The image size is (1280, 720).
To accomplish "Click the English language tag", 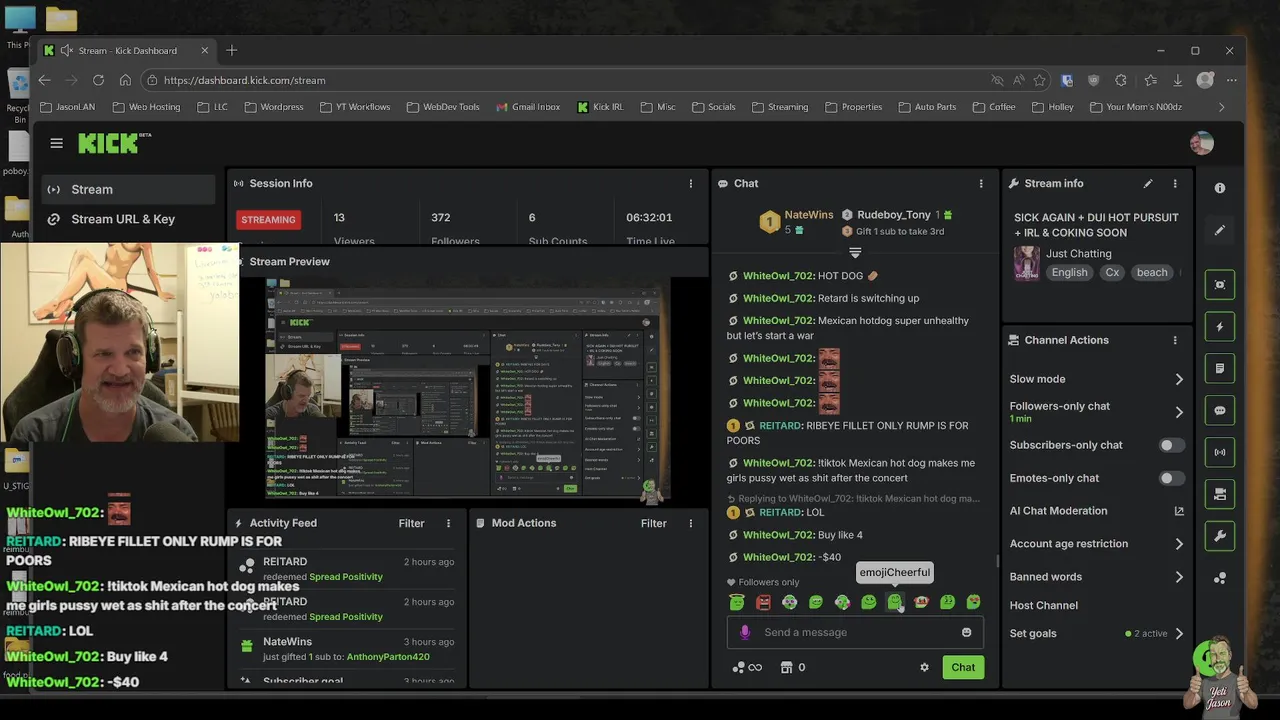I will (1069, 272).
